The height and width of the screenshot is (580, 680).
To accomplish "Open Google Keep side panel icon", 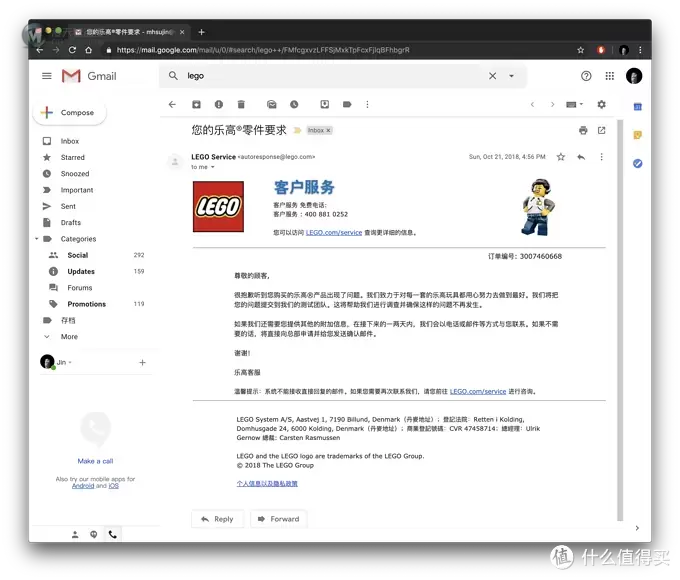I will 637,135.
